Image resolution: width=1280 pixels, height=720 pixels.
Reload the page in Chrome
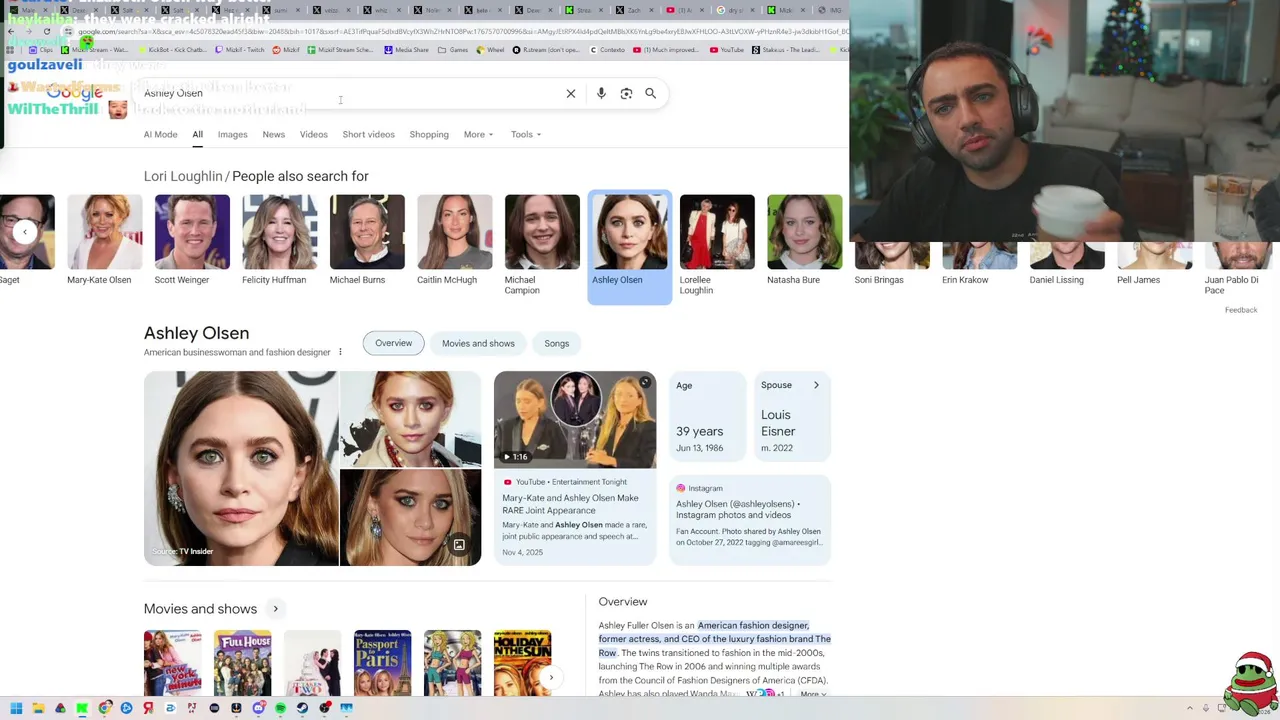click(46, 32)
